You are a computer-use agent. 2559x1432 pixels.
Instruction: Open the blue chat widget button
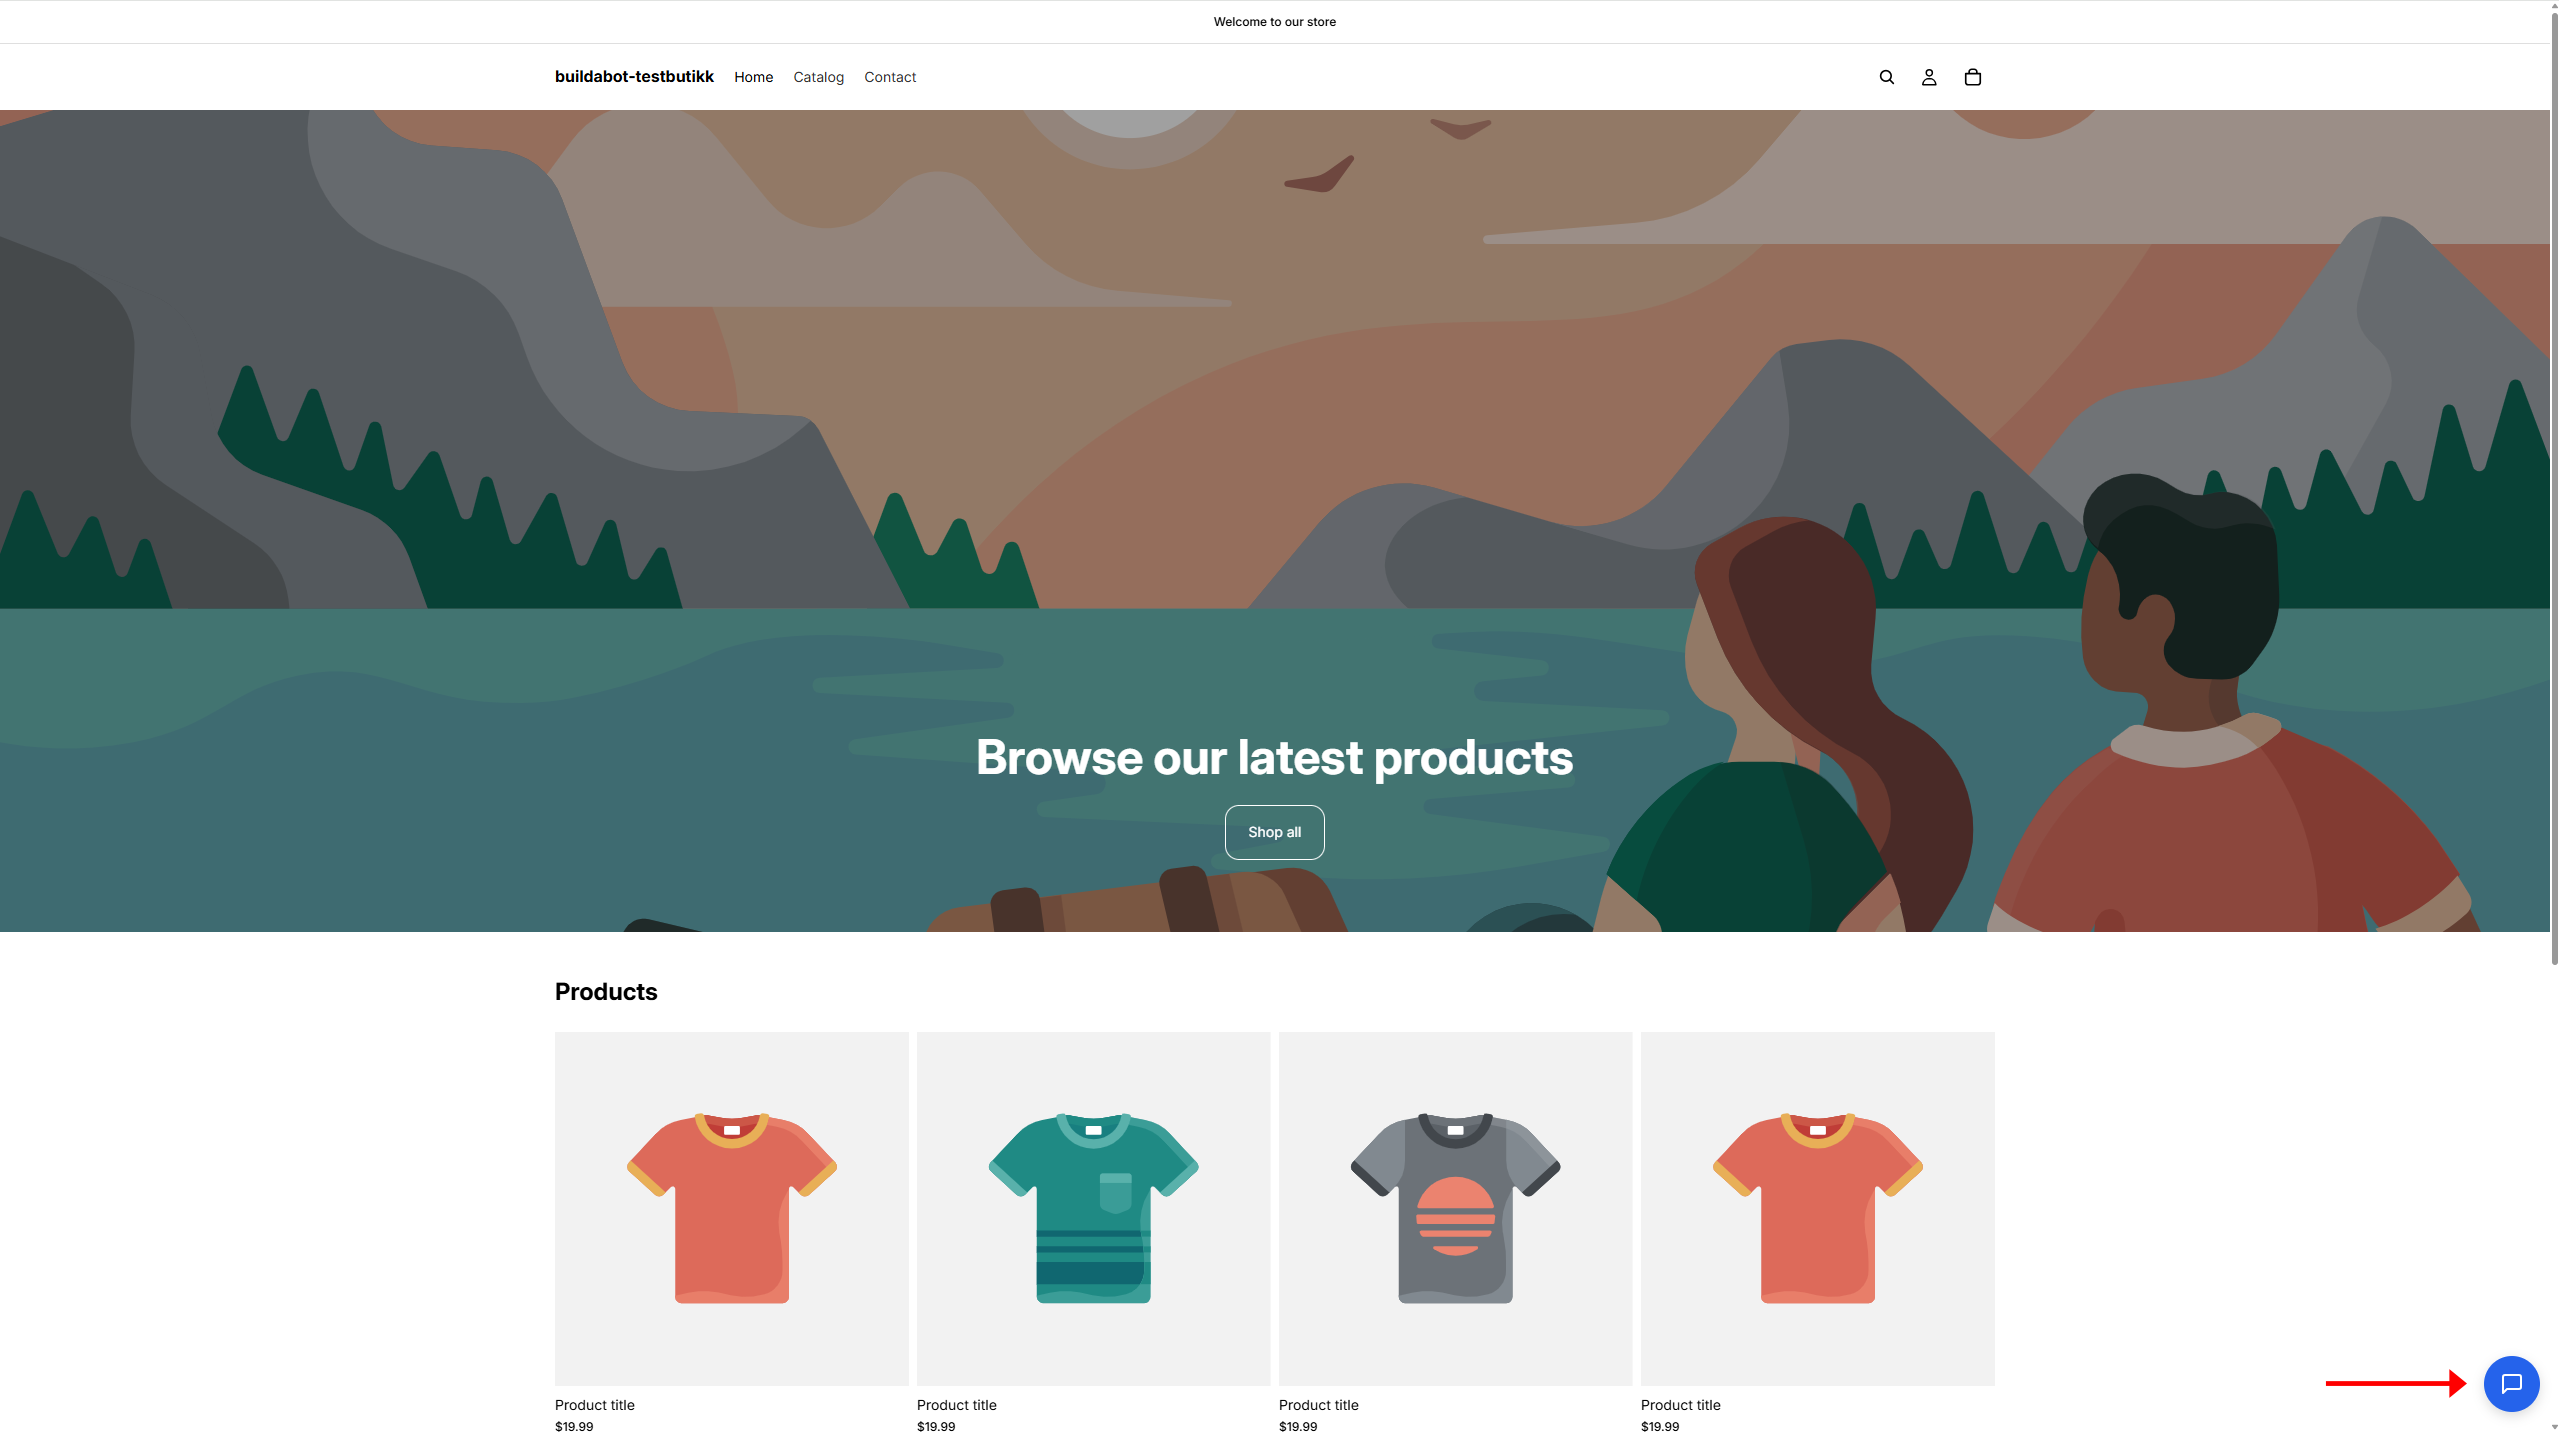(2511, 1384)
